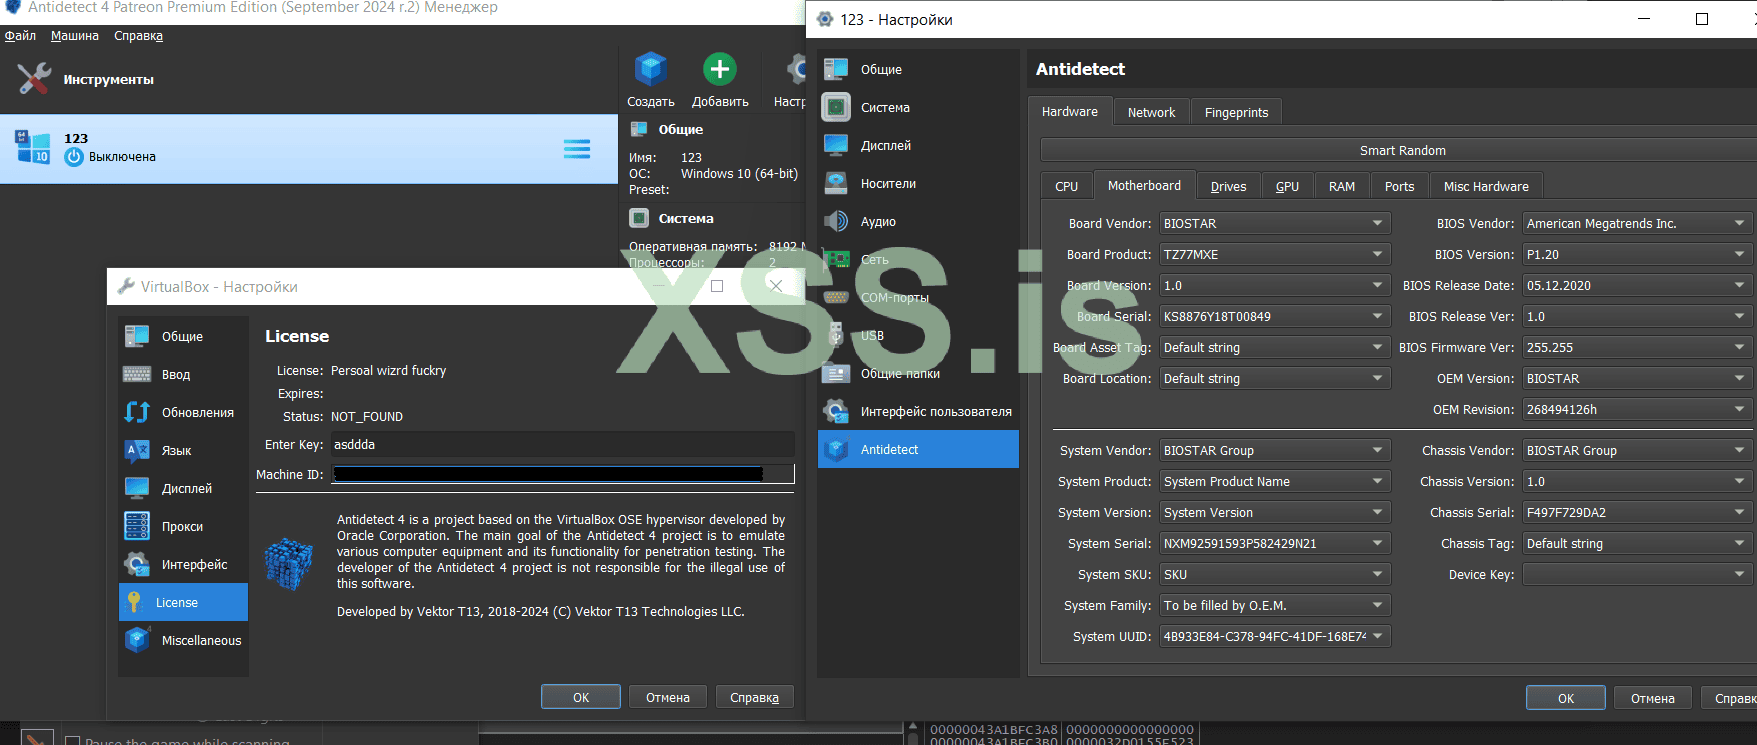Screen dimensions: 1757x745
Task: Expand the OEM Revision dropdown
Action: pos(1637,409)
